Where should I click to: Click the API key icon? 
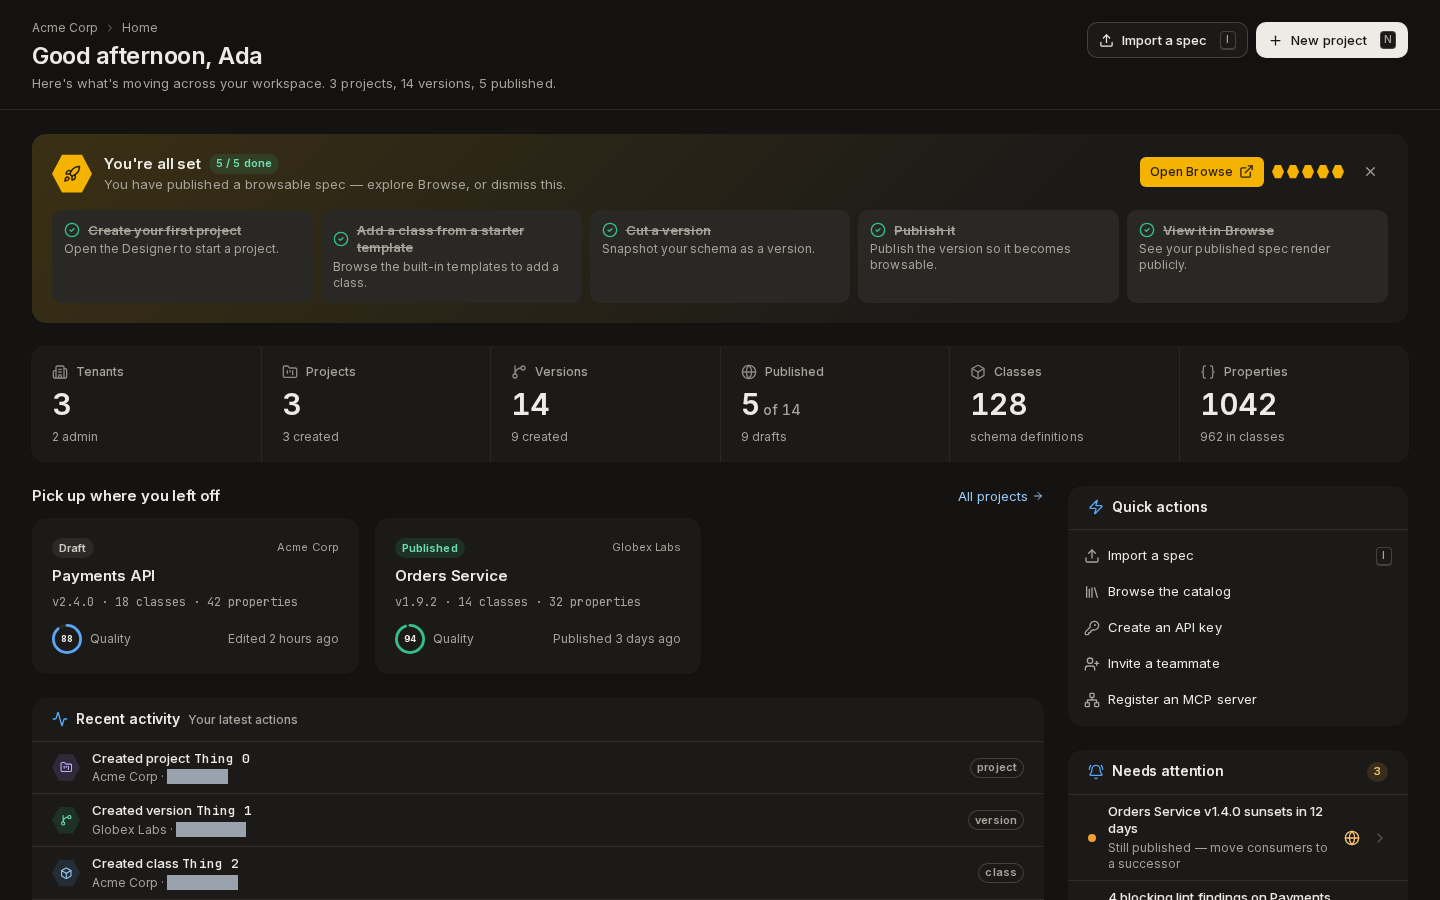pyautogui.click(x=1092, y=628)
